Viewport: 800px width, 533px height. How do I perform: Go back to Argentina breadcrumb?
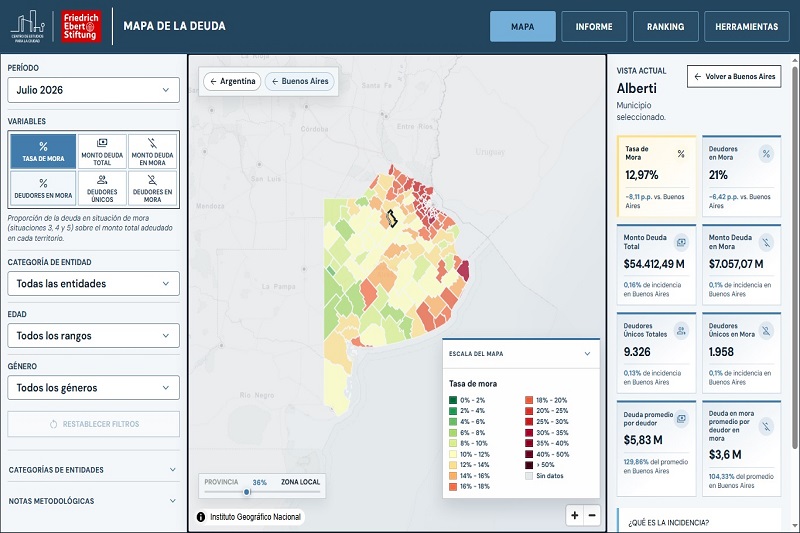(x=232, y=81)
